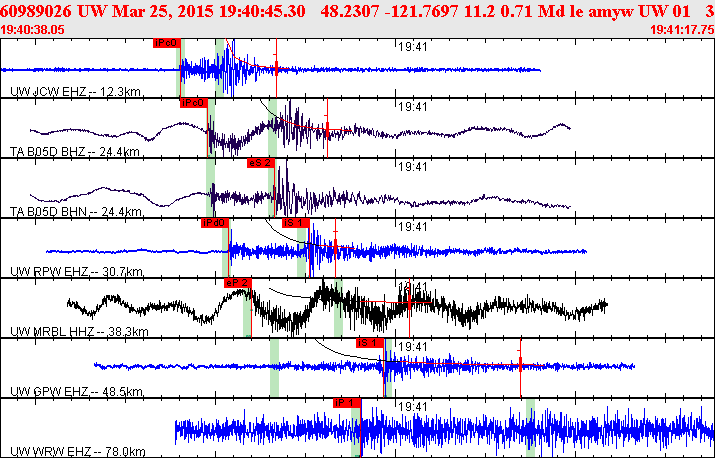
Task: Click the 19:41 time label on WRW trace
Action: (412, 406)
